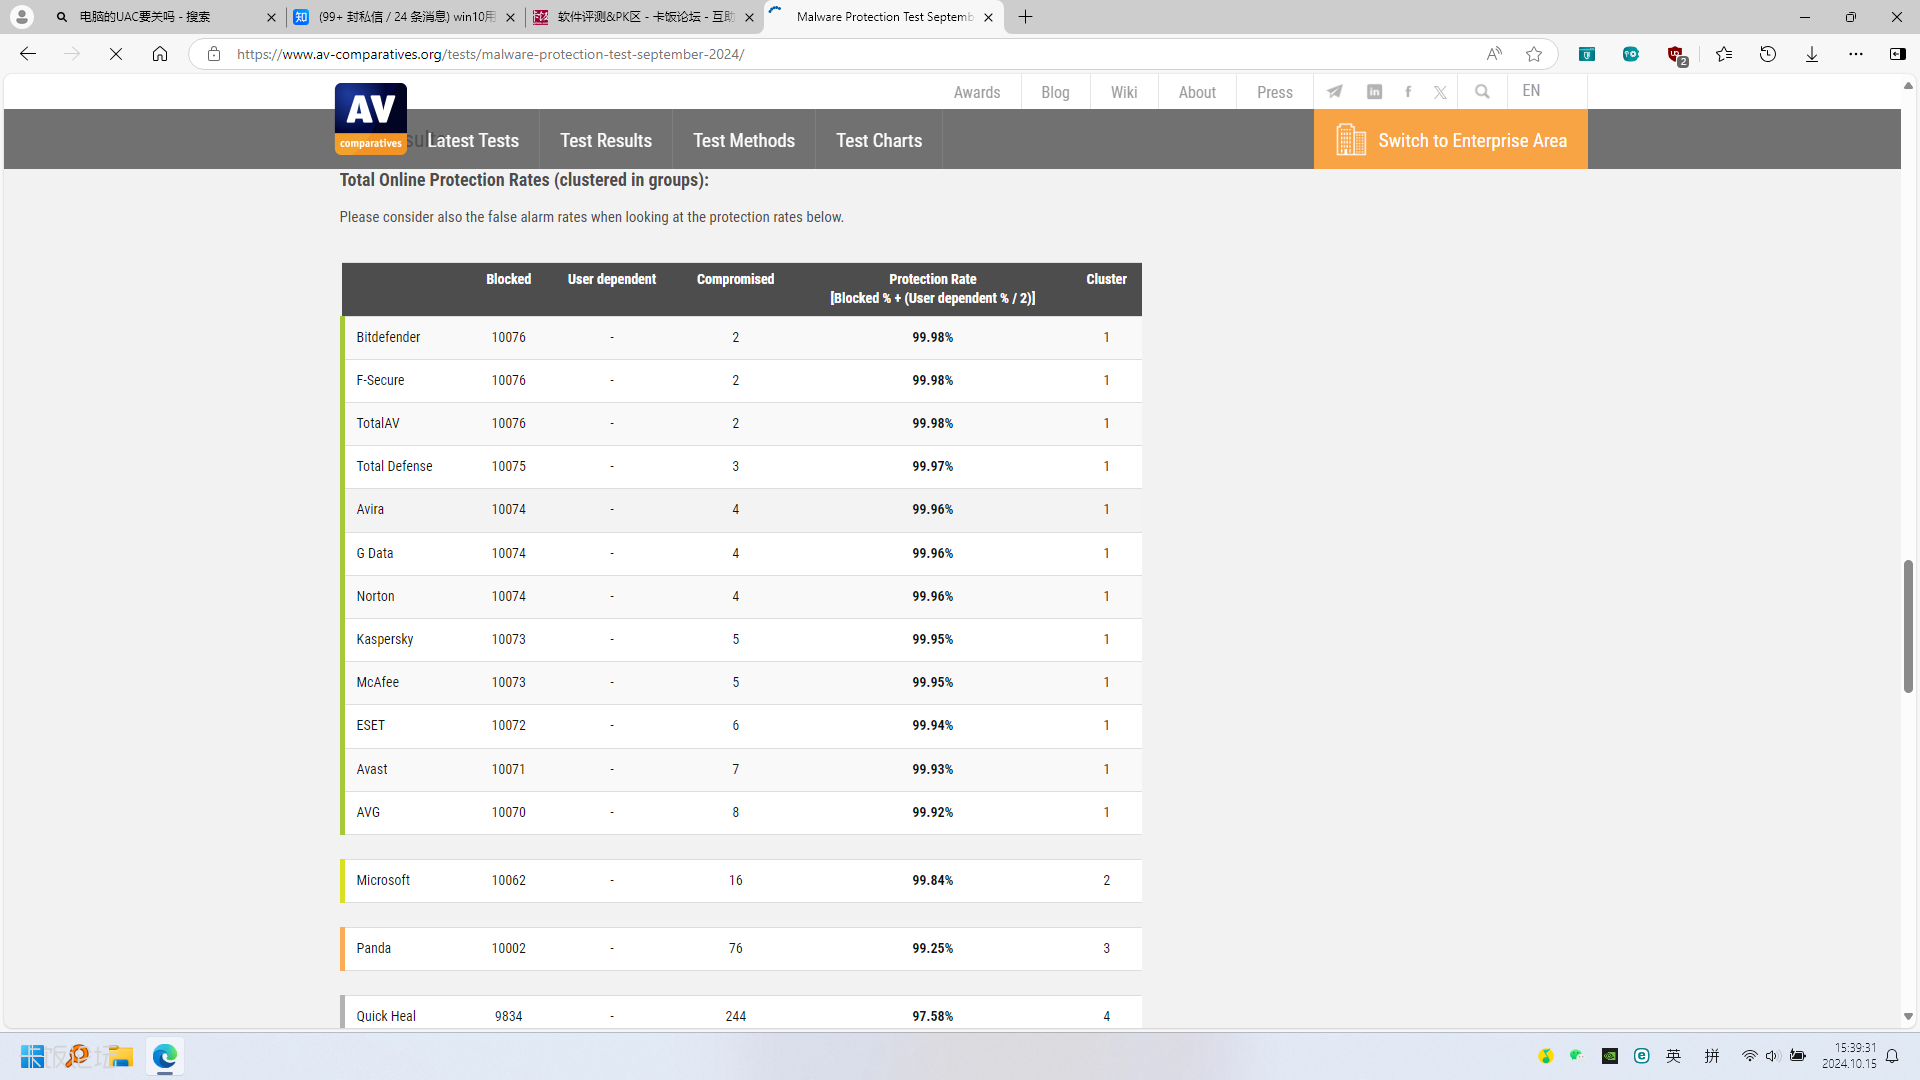1920x1080 pixels.
Task: Click the page vertical scrollbar thumb
Action: [x=1908, y=626]
